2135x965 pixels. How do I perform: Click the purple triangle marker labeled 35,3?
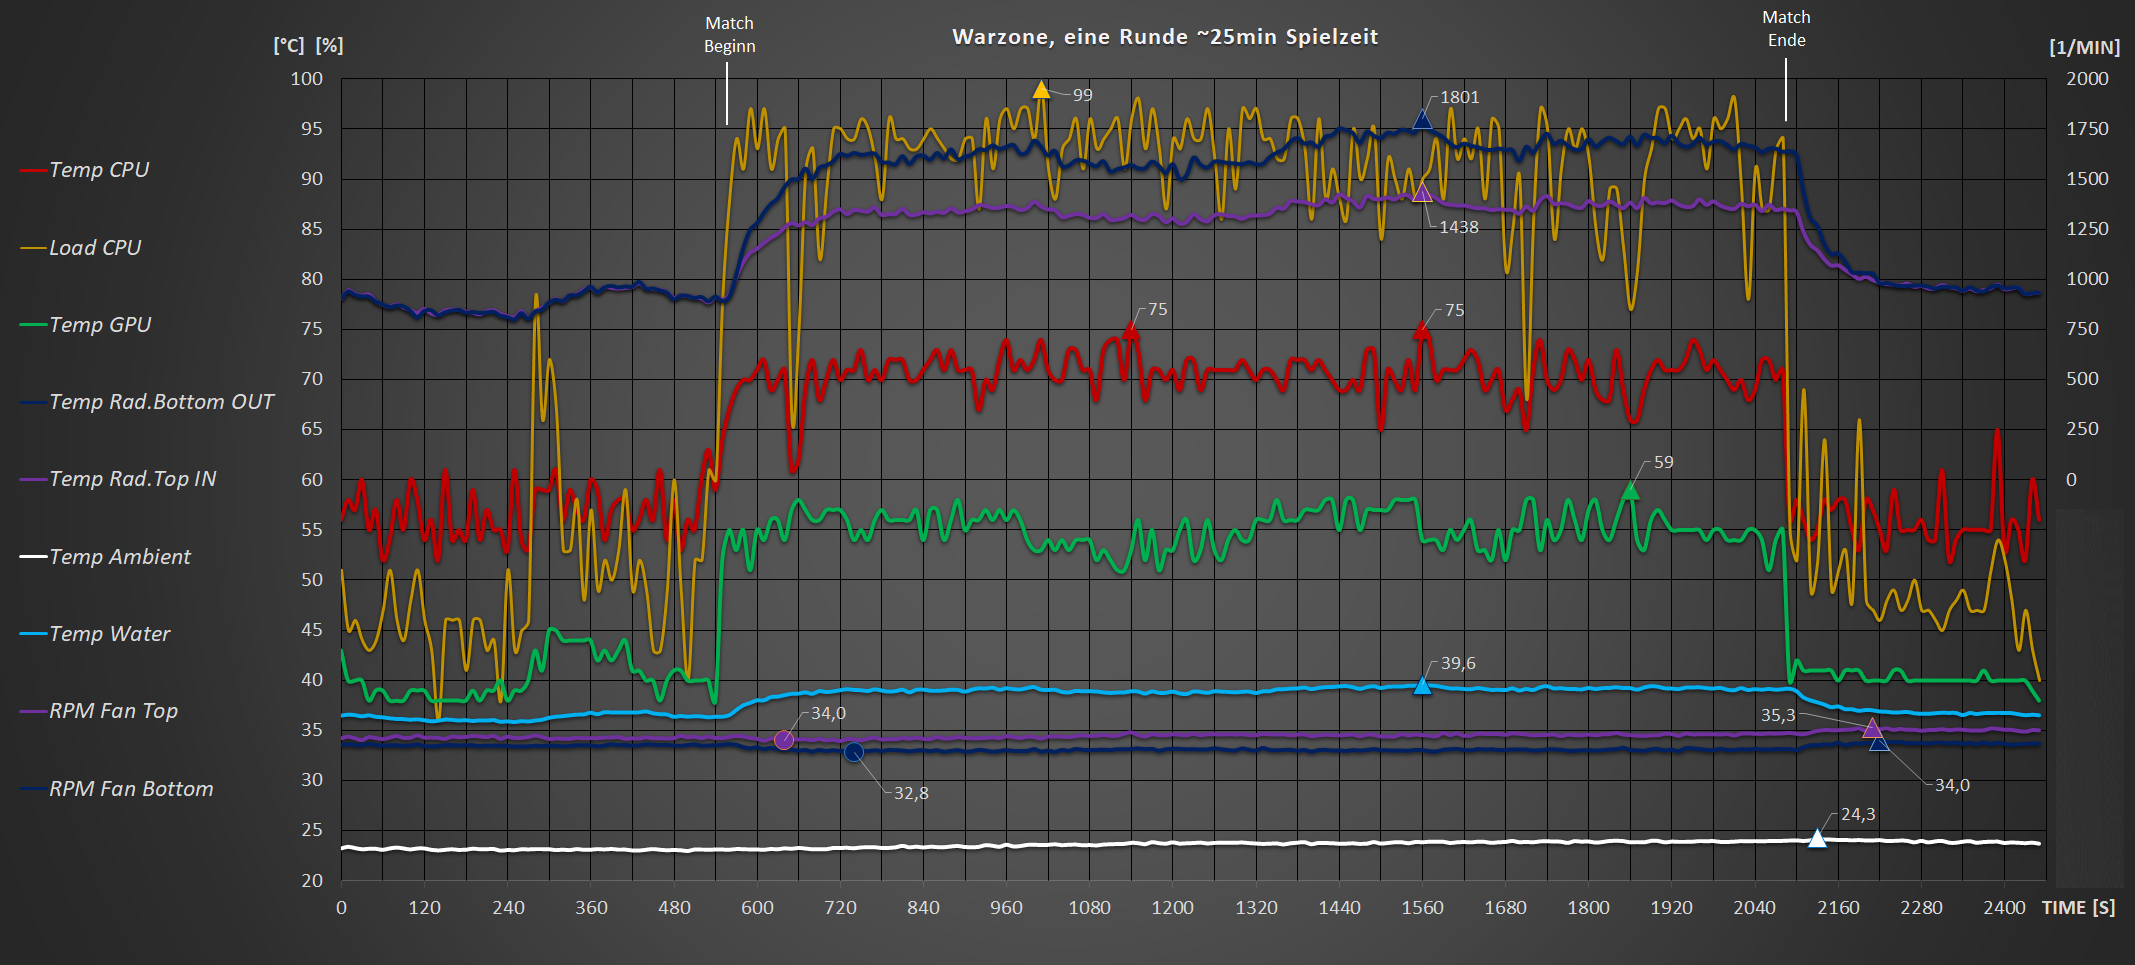click(x=1872, y=728)
